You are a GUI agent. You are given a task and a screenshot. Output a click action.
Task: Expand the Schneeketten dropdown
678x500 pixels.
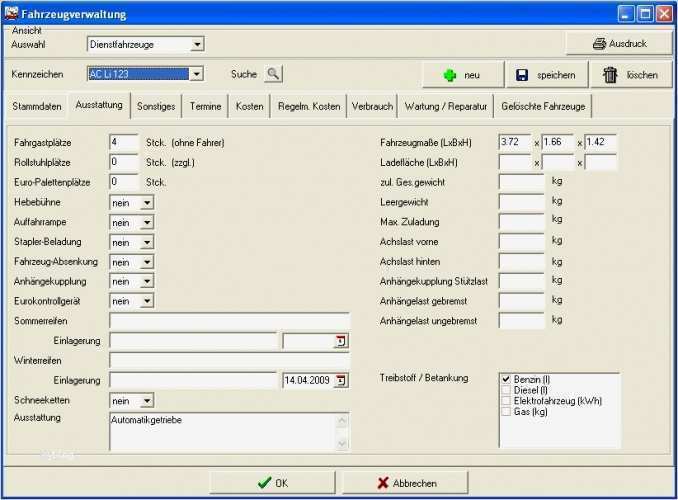147,401
